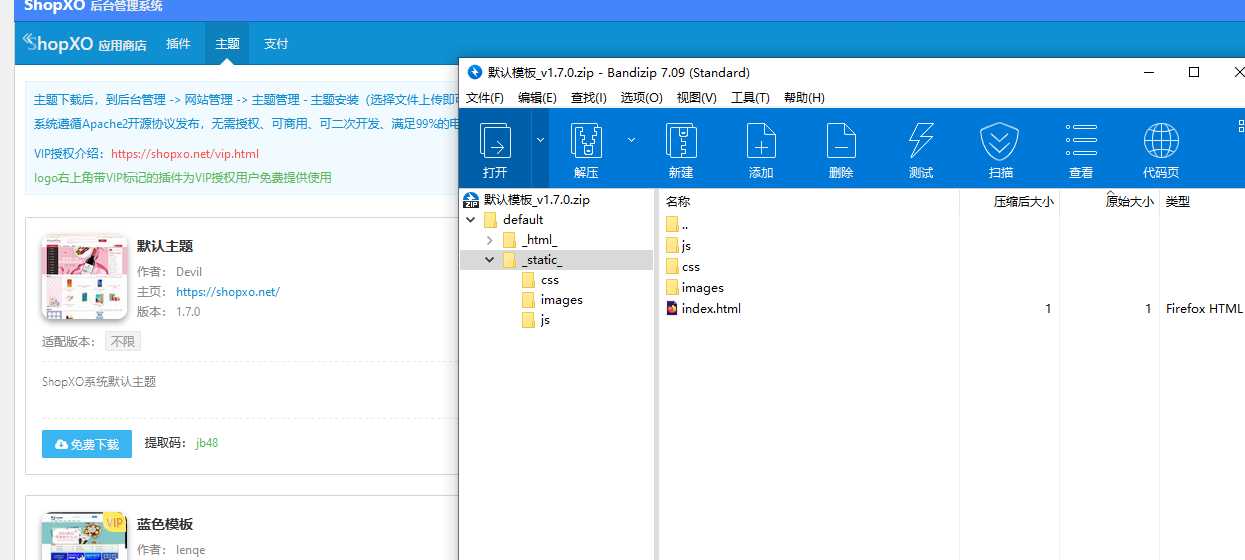1245x560 pixels.
Task: Click the 默认主题 preview thumbnail
Action: (x=84, y=278)
